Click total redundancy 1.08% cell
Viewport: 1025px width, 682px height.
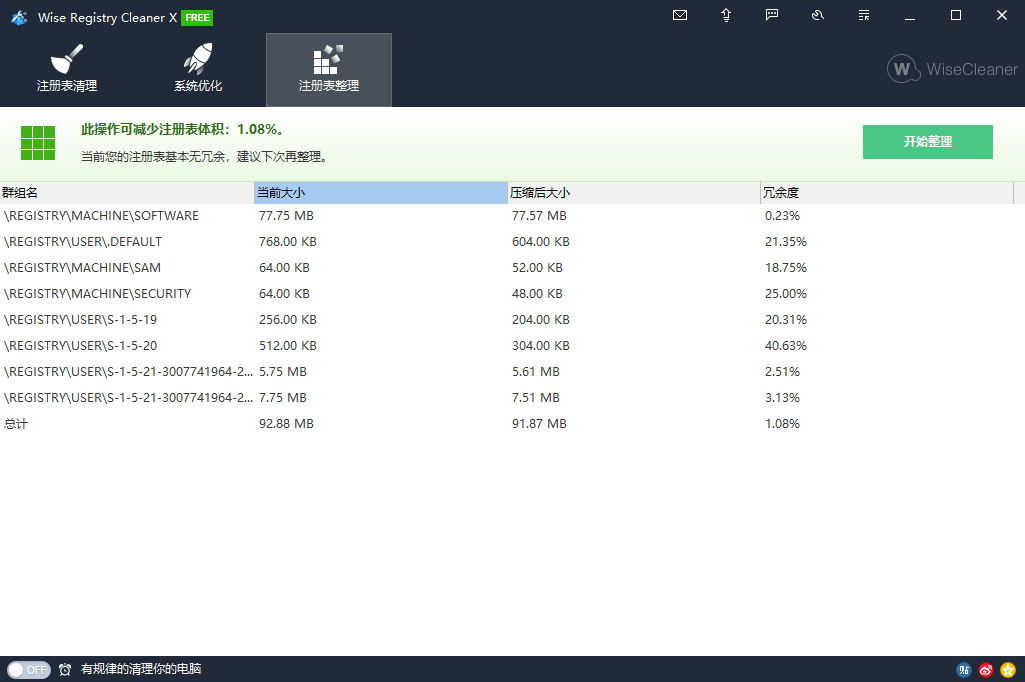[x=782, y=424]
